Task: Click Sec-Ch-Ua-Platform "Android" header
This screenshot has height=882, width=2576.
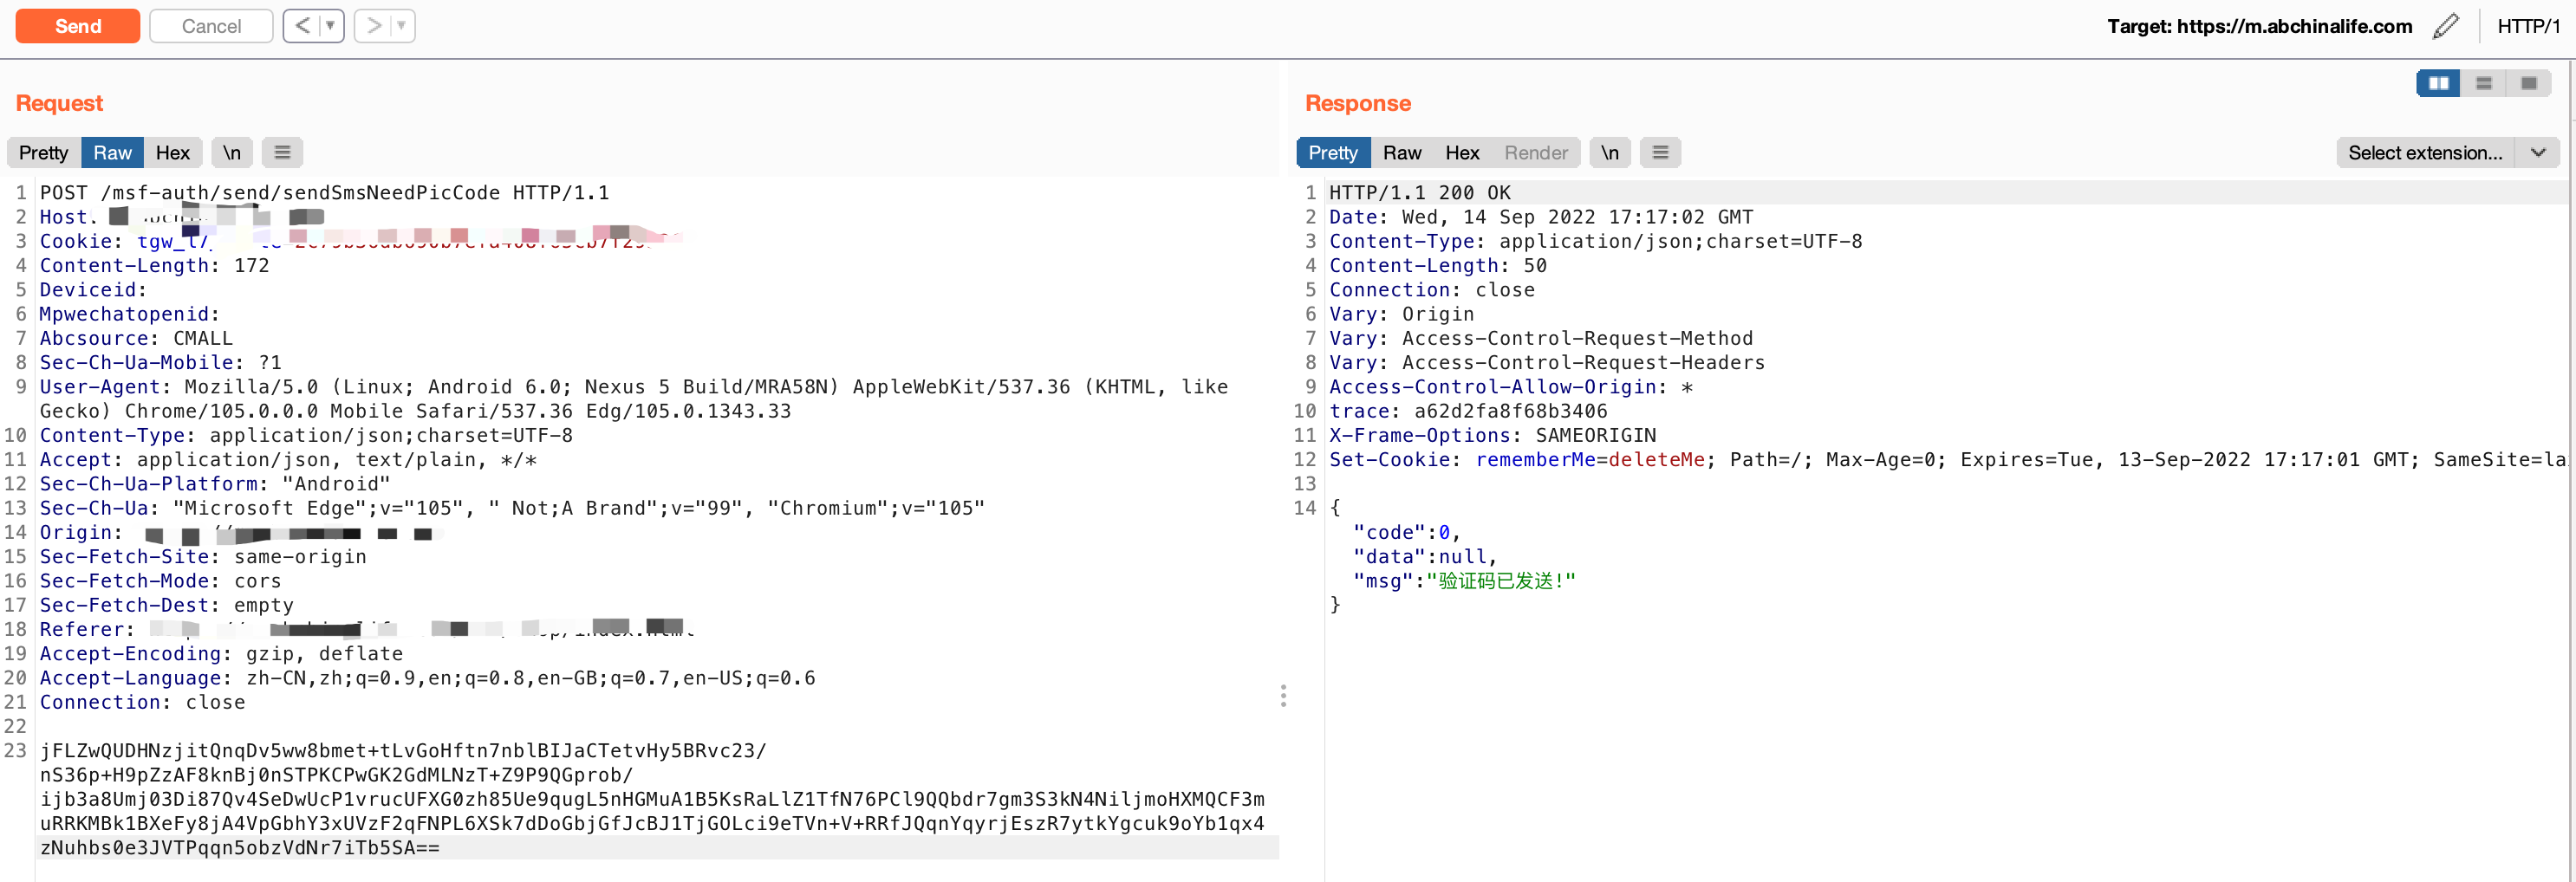Action: (215, 484)
